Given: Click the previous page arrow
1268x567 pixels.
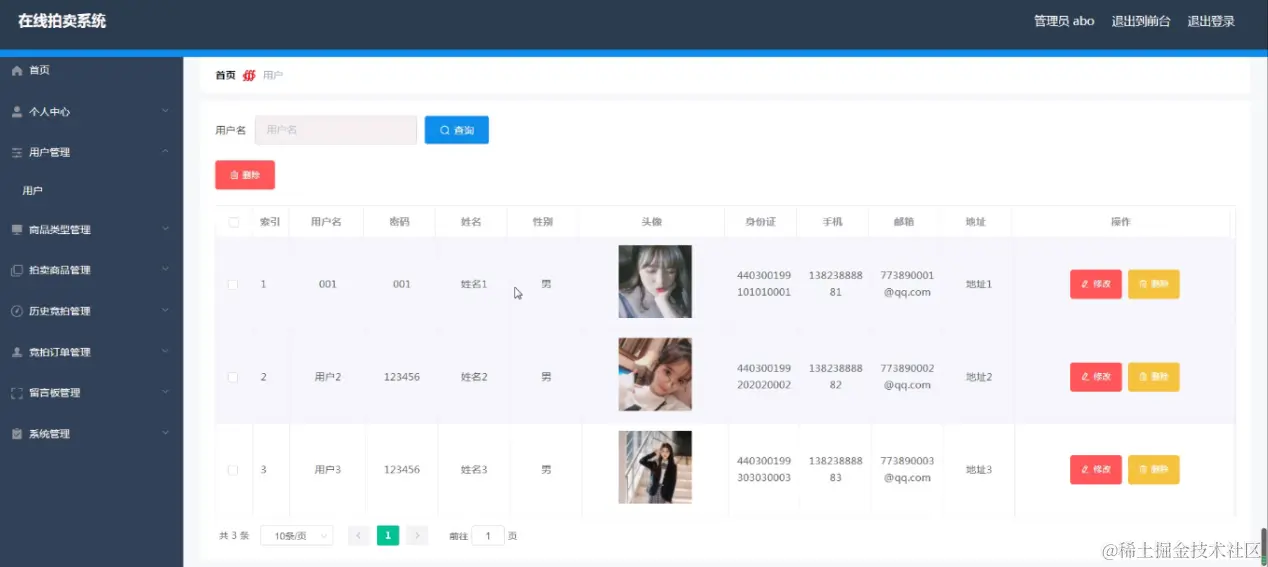Looking at the screenshot, I should (359, 536).
